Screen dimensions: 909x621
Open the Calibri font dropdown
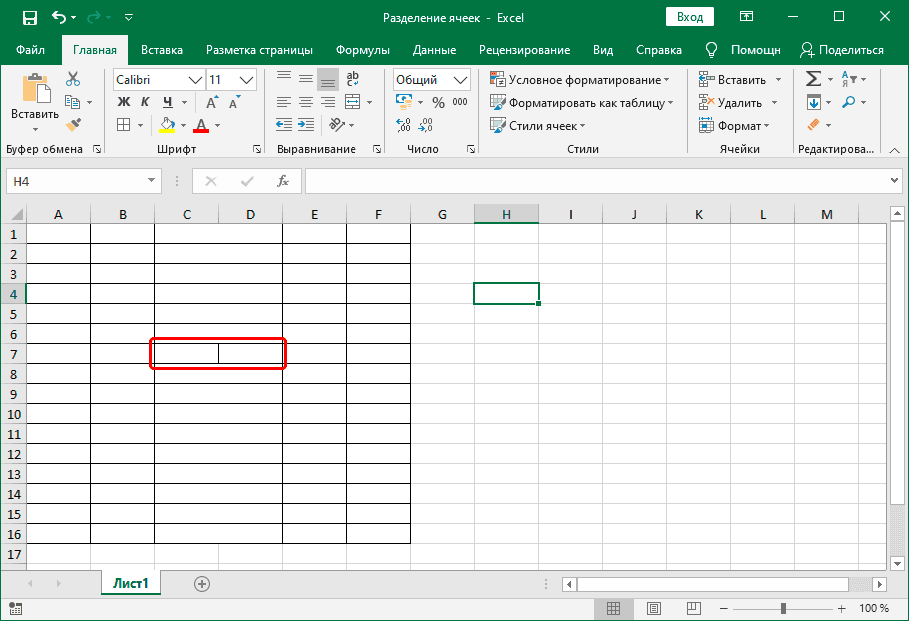click(x=193, y=80)
